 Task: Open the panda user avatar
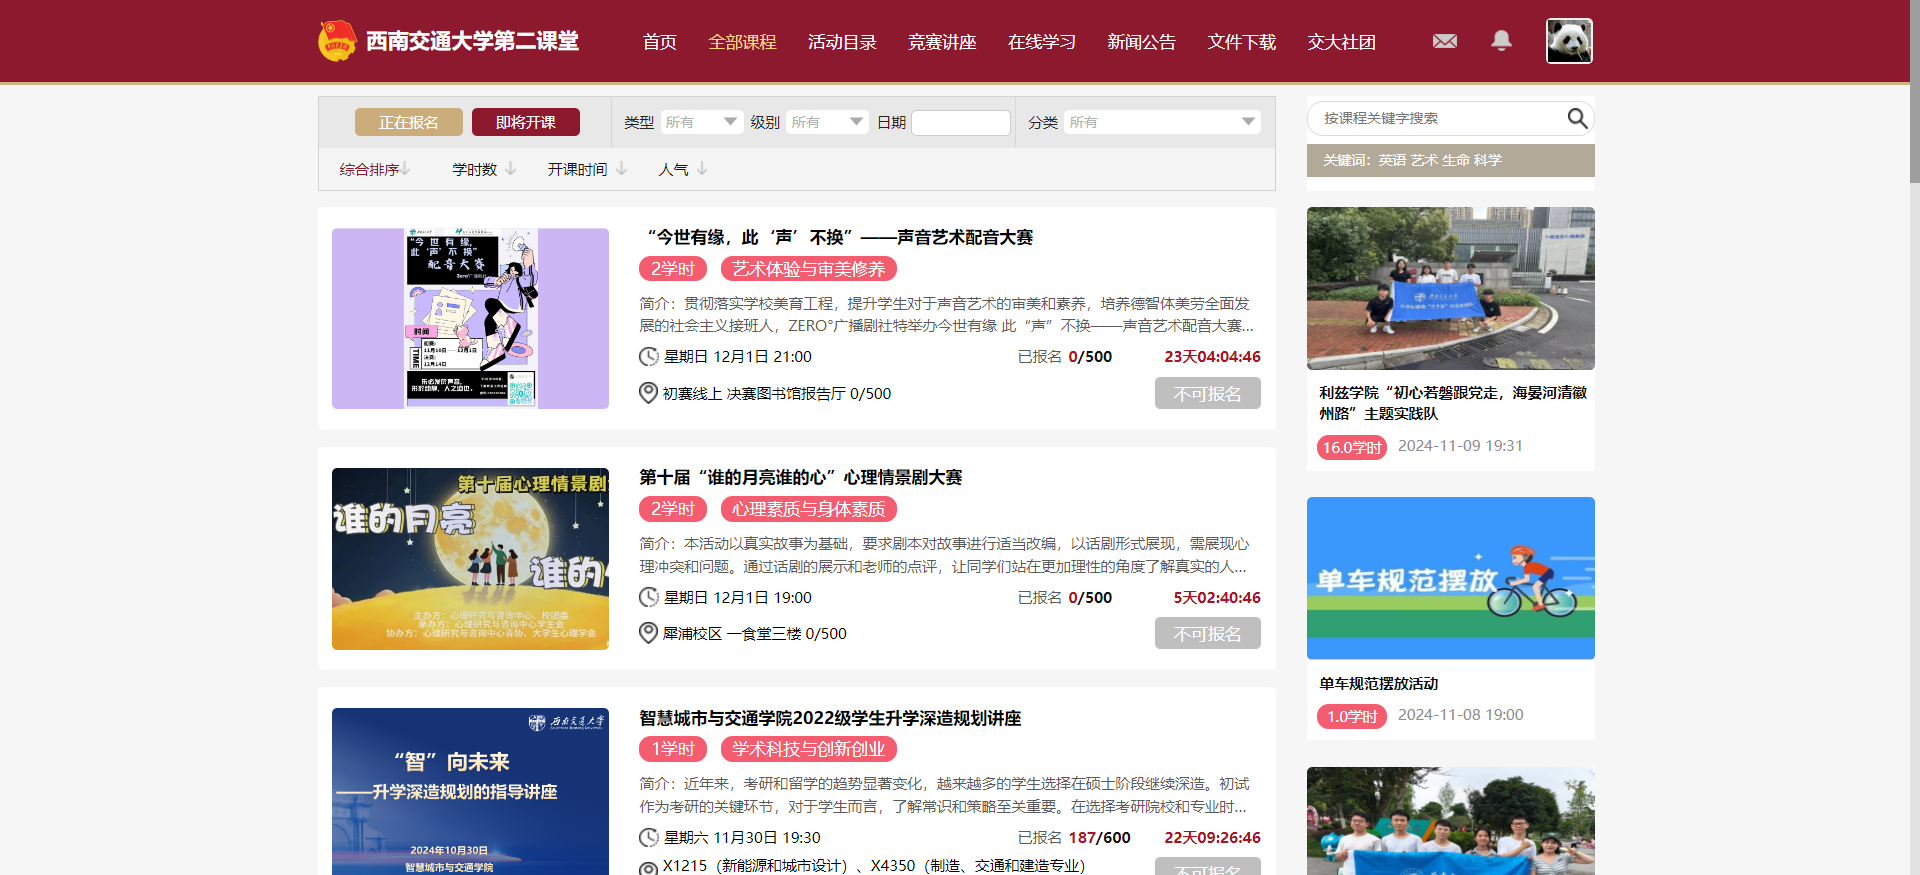click(1569, 41)
